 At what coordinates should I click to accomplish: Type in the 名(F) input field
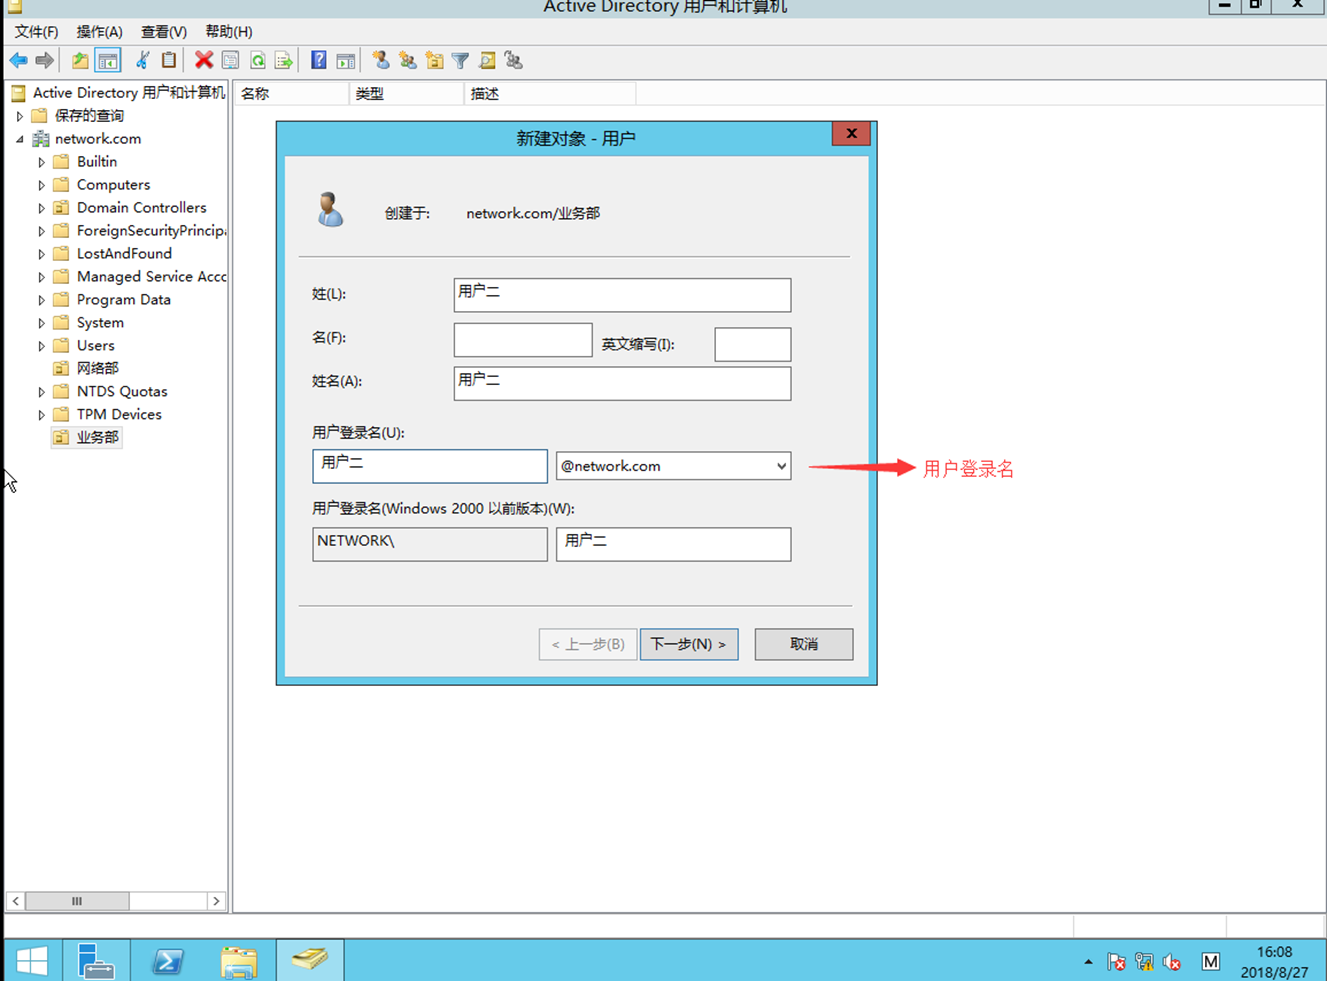click(522, 340)
